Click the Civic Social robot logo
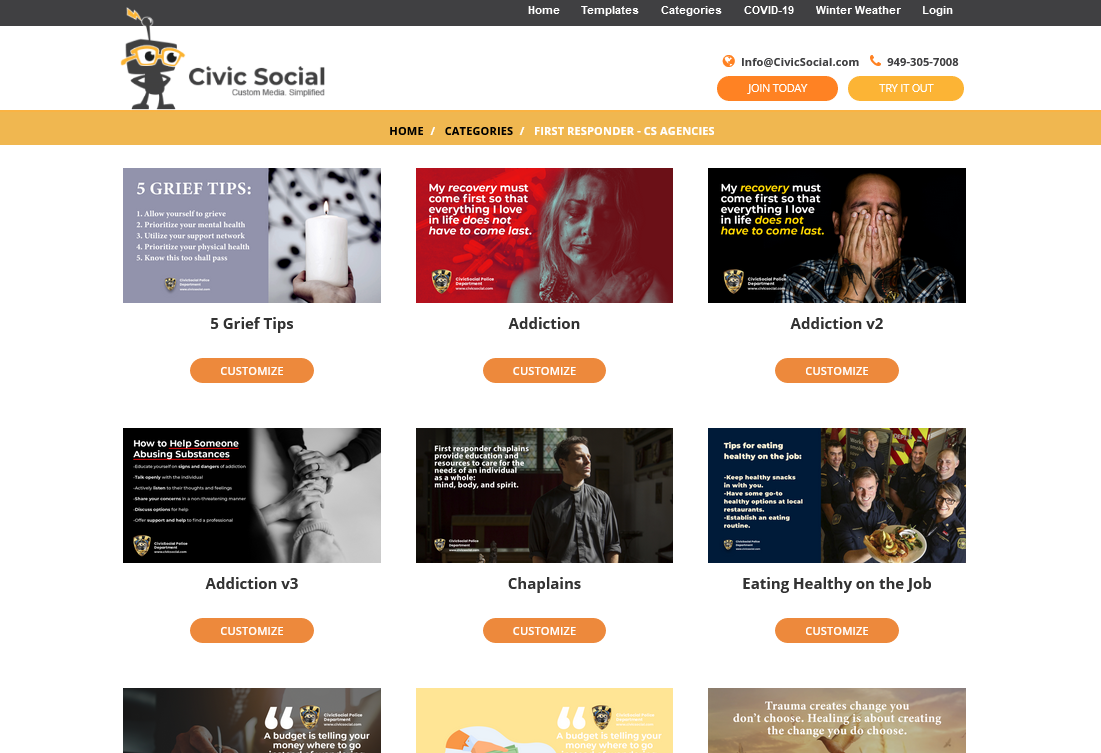Screen dimensions: 1101x753 [223, 58]
